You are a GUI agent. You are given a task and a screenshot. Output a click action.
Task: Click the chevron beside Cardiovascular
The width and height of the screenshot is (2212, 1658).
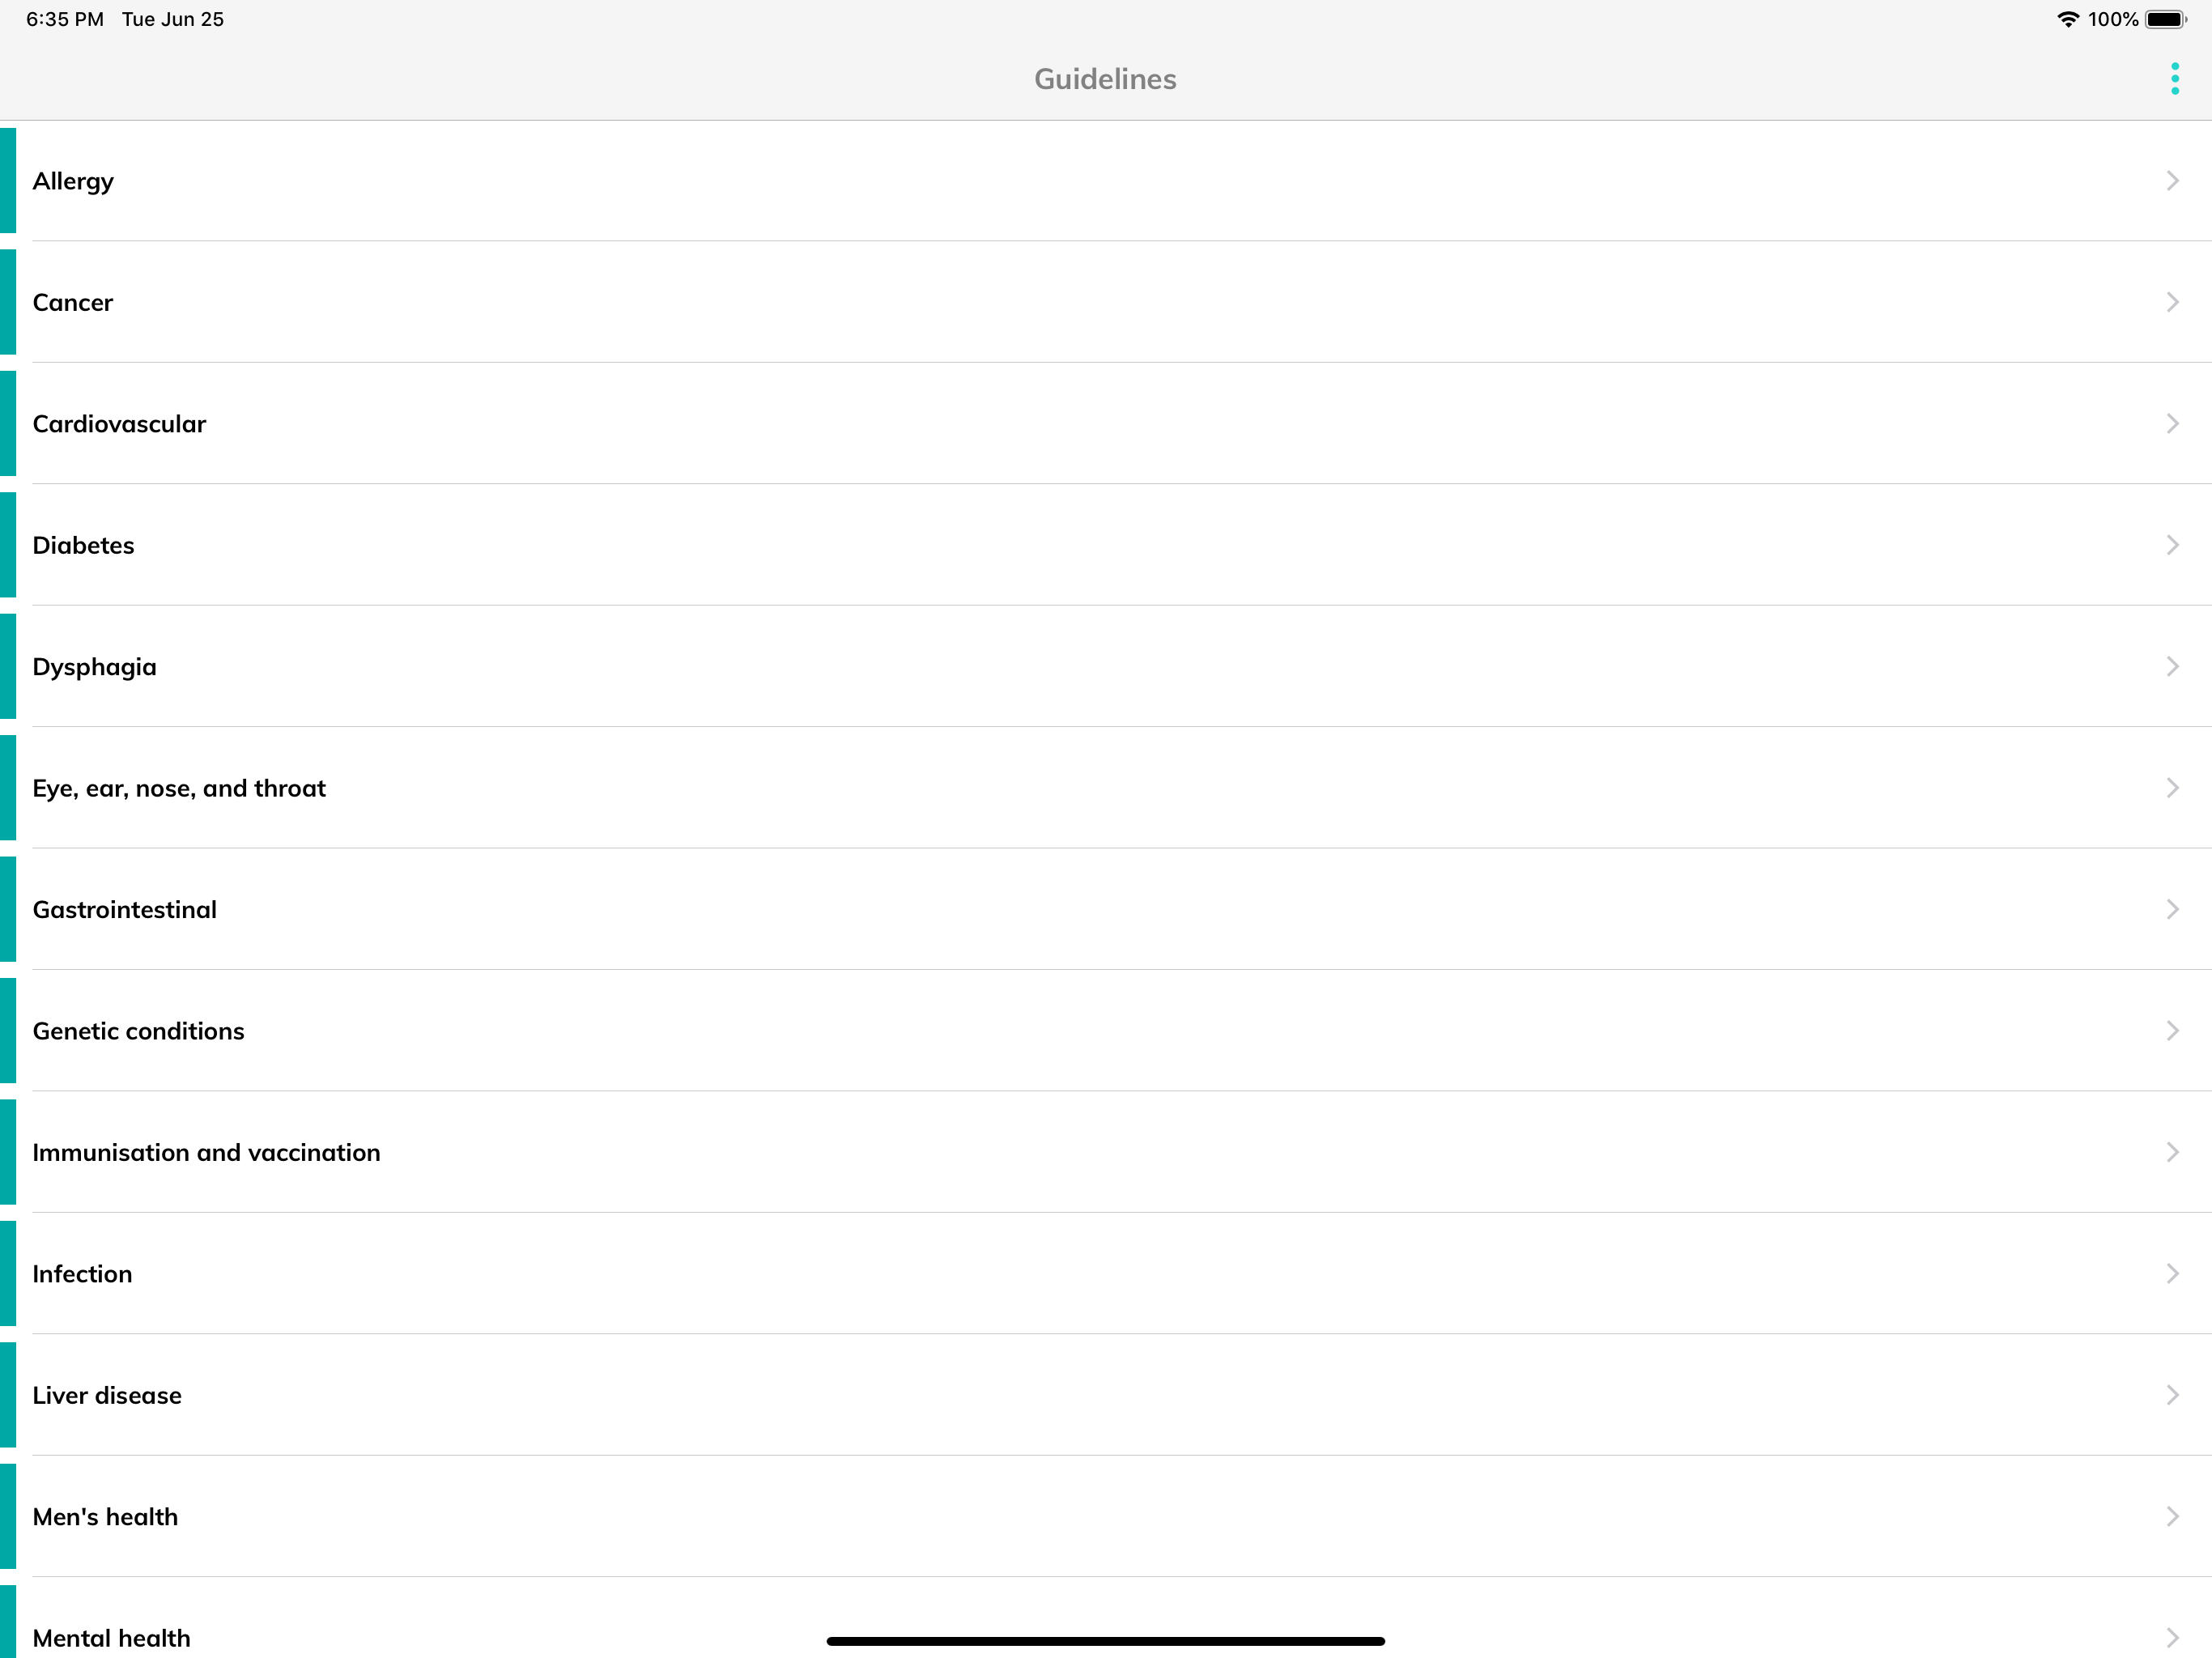2172,424
